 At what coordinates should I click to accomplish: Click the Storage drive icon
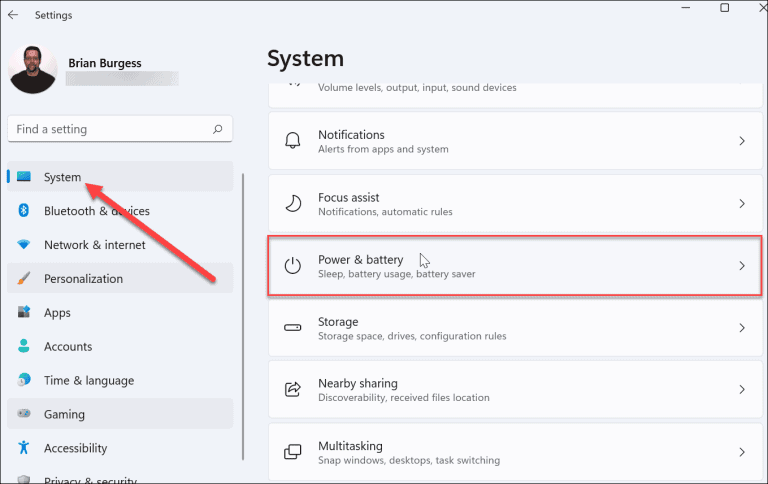point(293,328)
